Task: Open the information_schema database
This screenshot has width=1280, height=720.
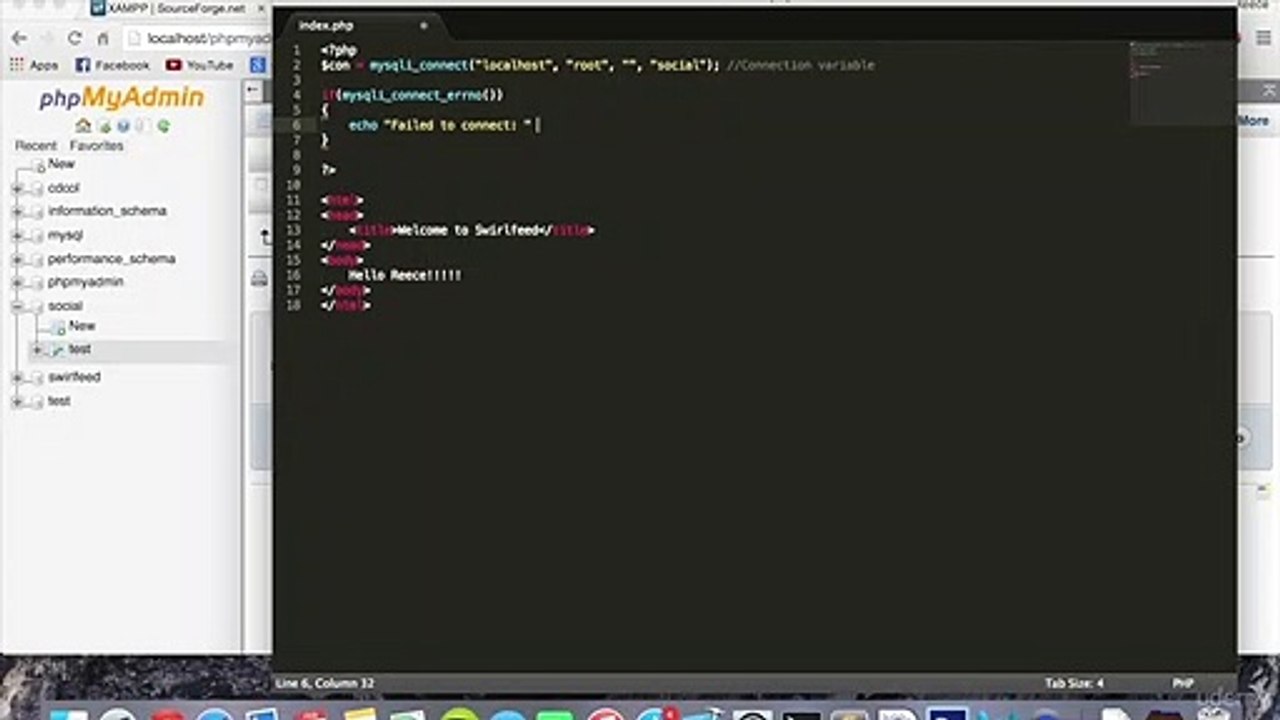Action: [x=107, y=212]
